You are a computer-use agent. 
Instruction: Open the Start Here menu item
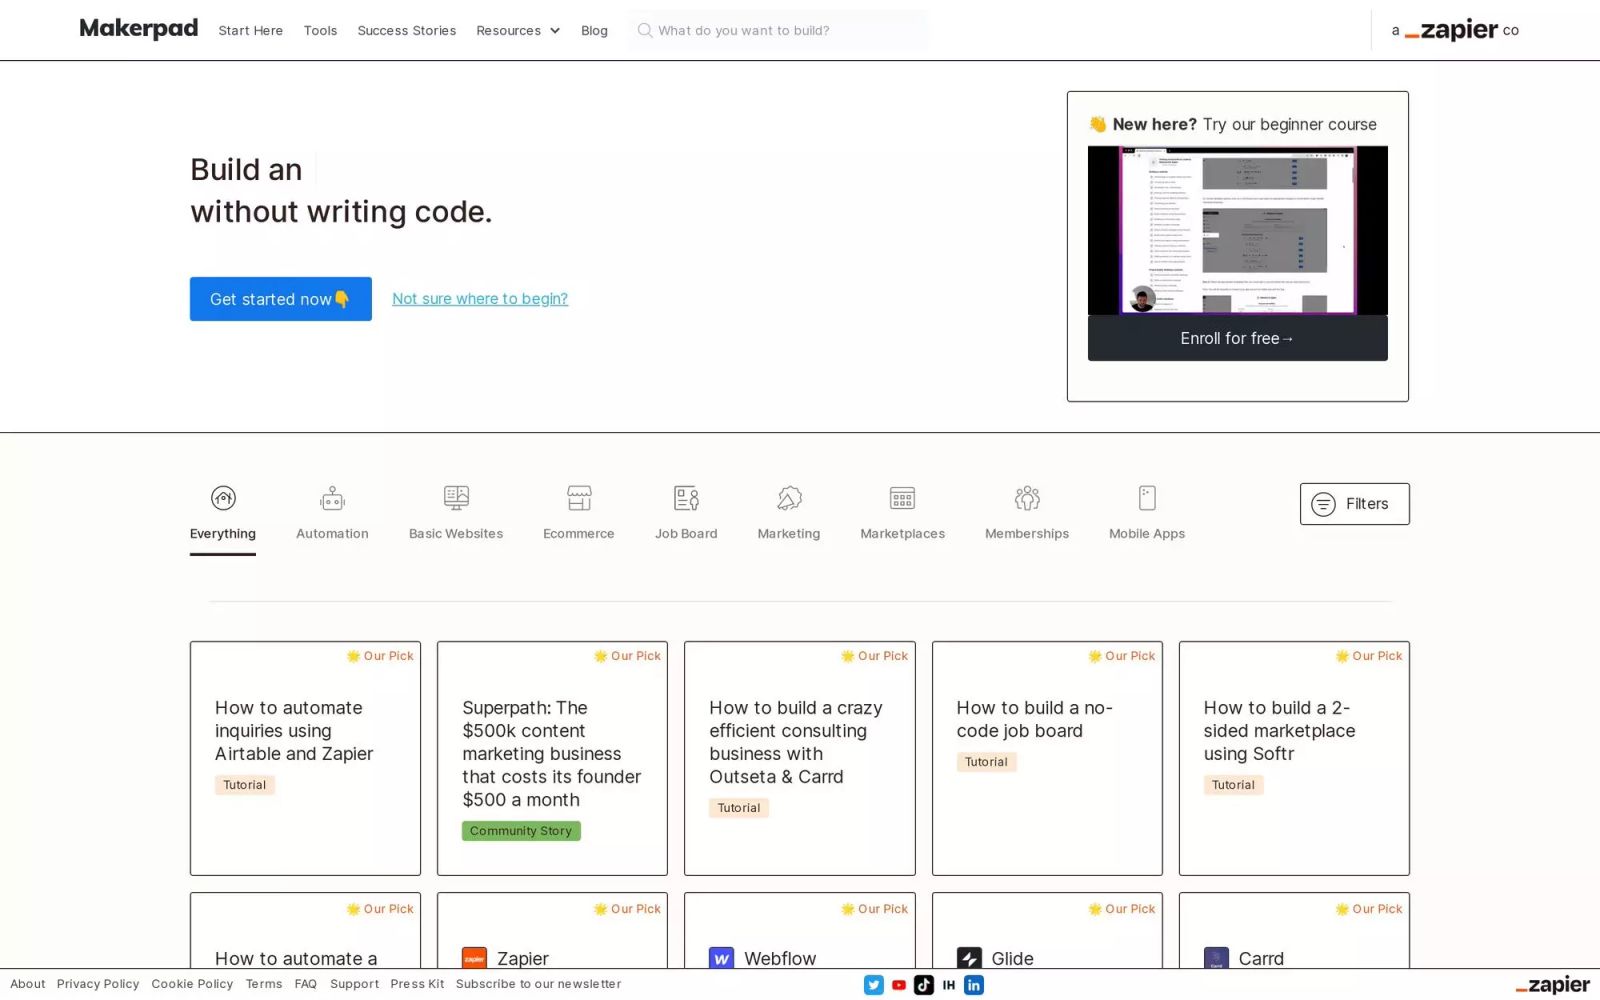click(x=251, y=31)
